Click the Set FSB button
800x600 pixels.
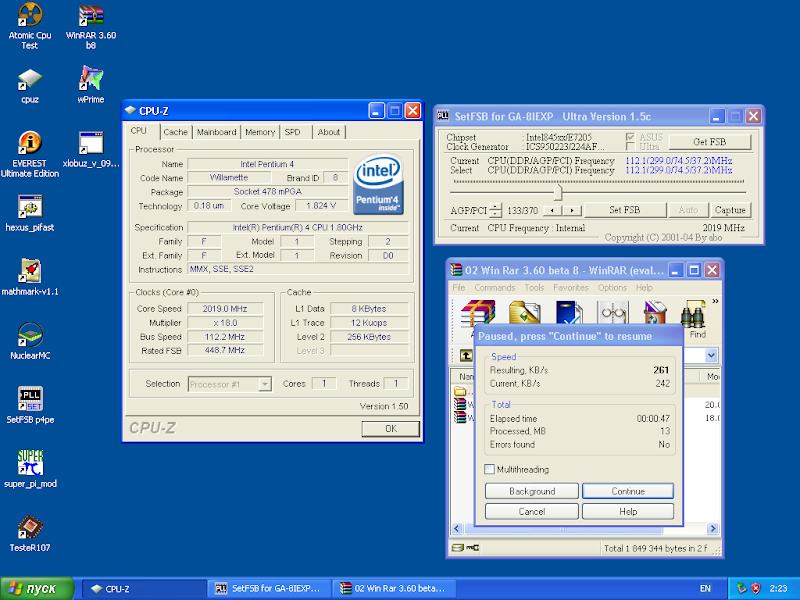624,210
